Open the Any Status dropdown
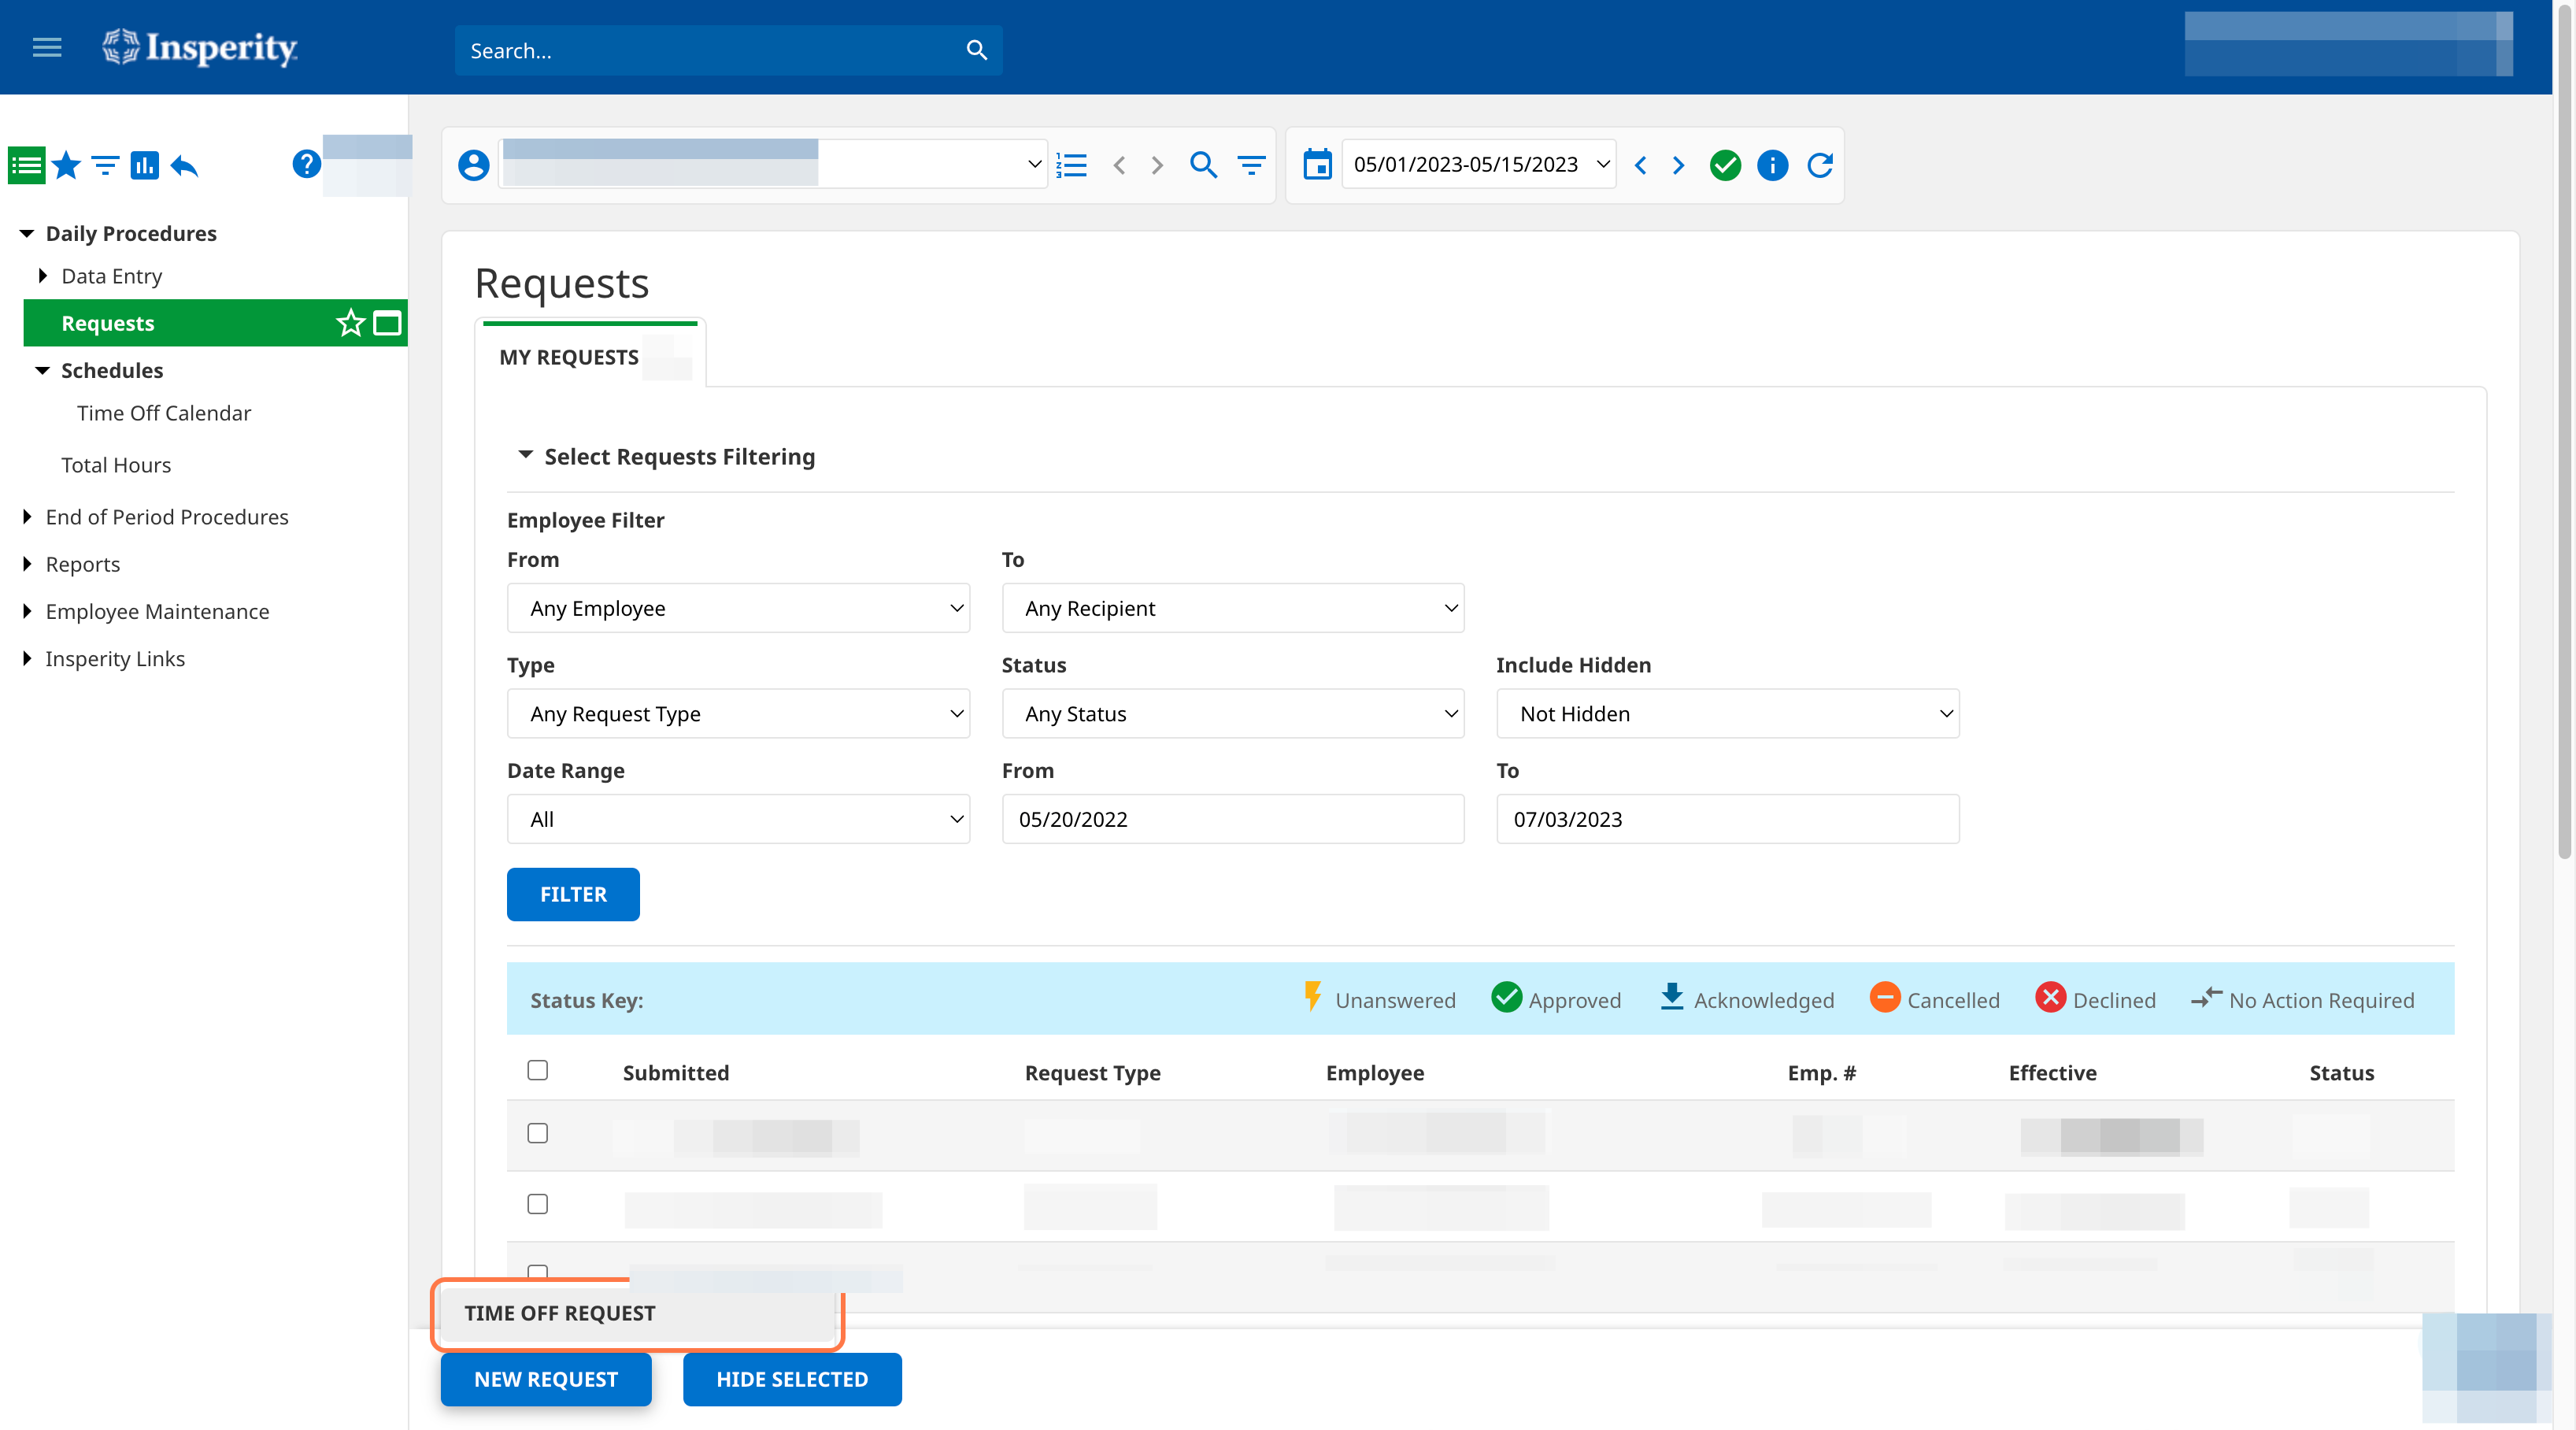The width and height of the screenshot is (2576, 1430). (1233, 714)
